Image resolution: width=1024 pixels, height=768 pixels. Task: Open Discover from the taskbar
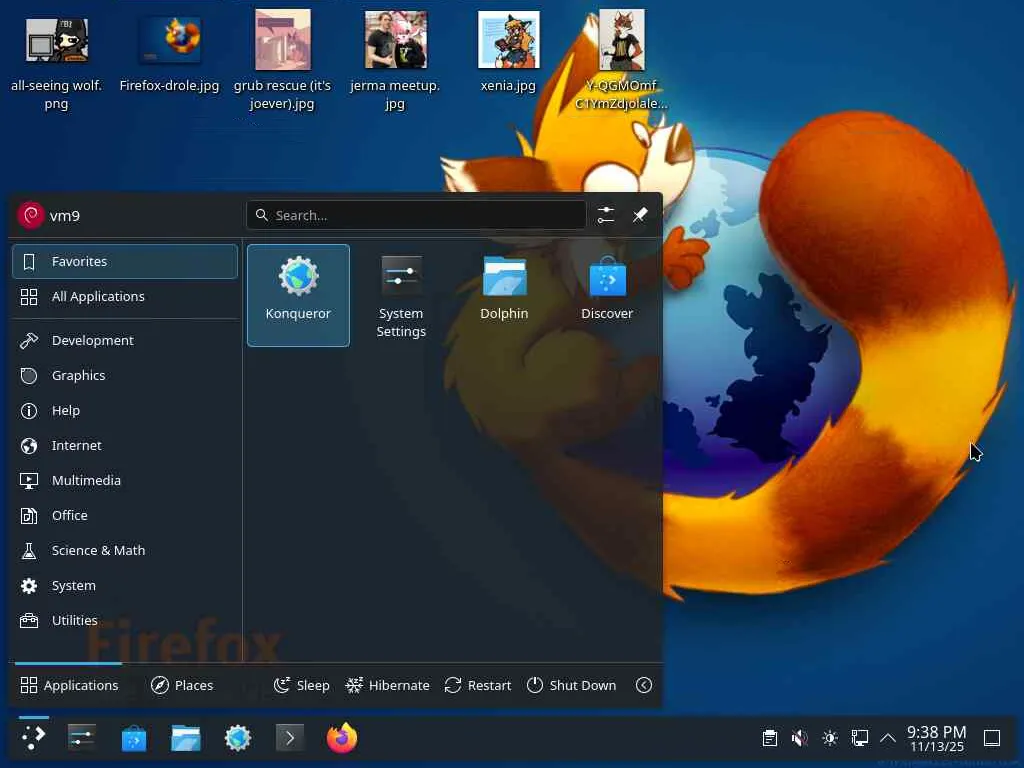(x=134, y=738)
